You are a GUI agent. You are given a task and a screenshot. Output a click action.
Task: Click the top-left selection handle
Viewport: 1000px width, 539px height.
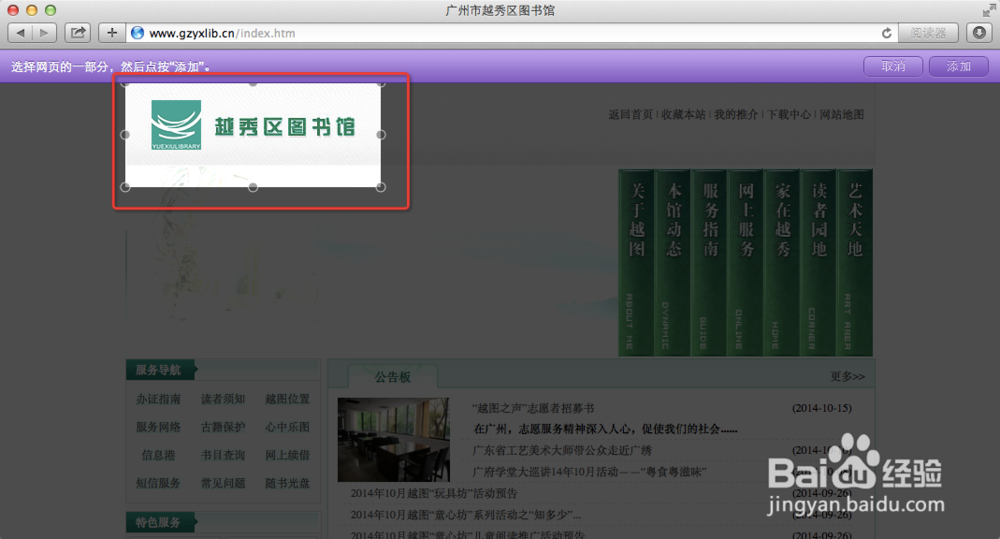click(125, 82)
